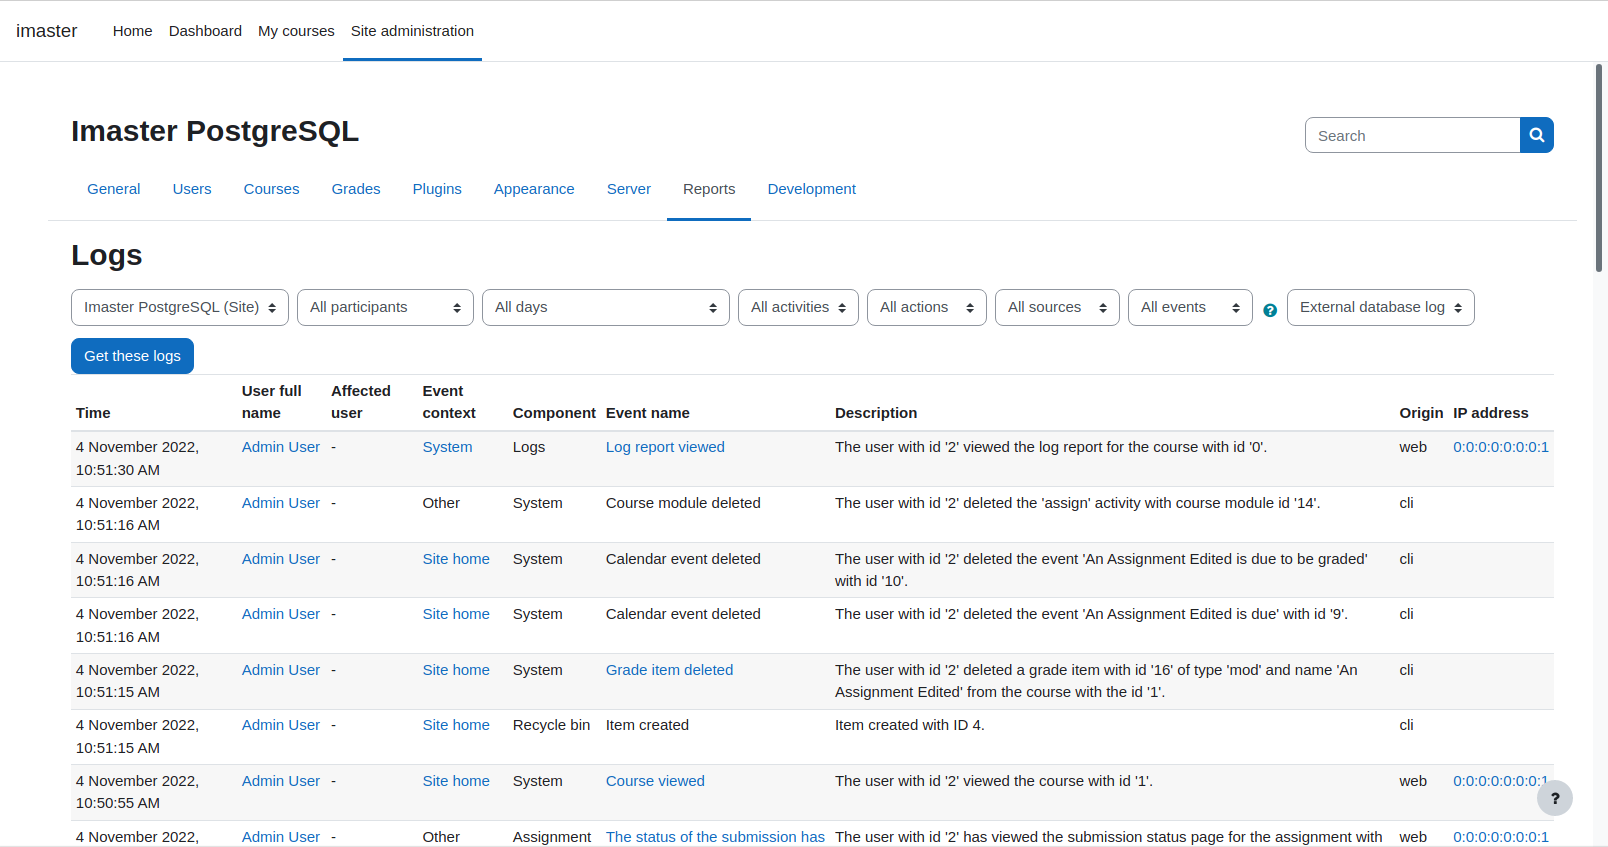Click the IP address in Course viewed row
1608x847 pixels.
coord(1501,781)
